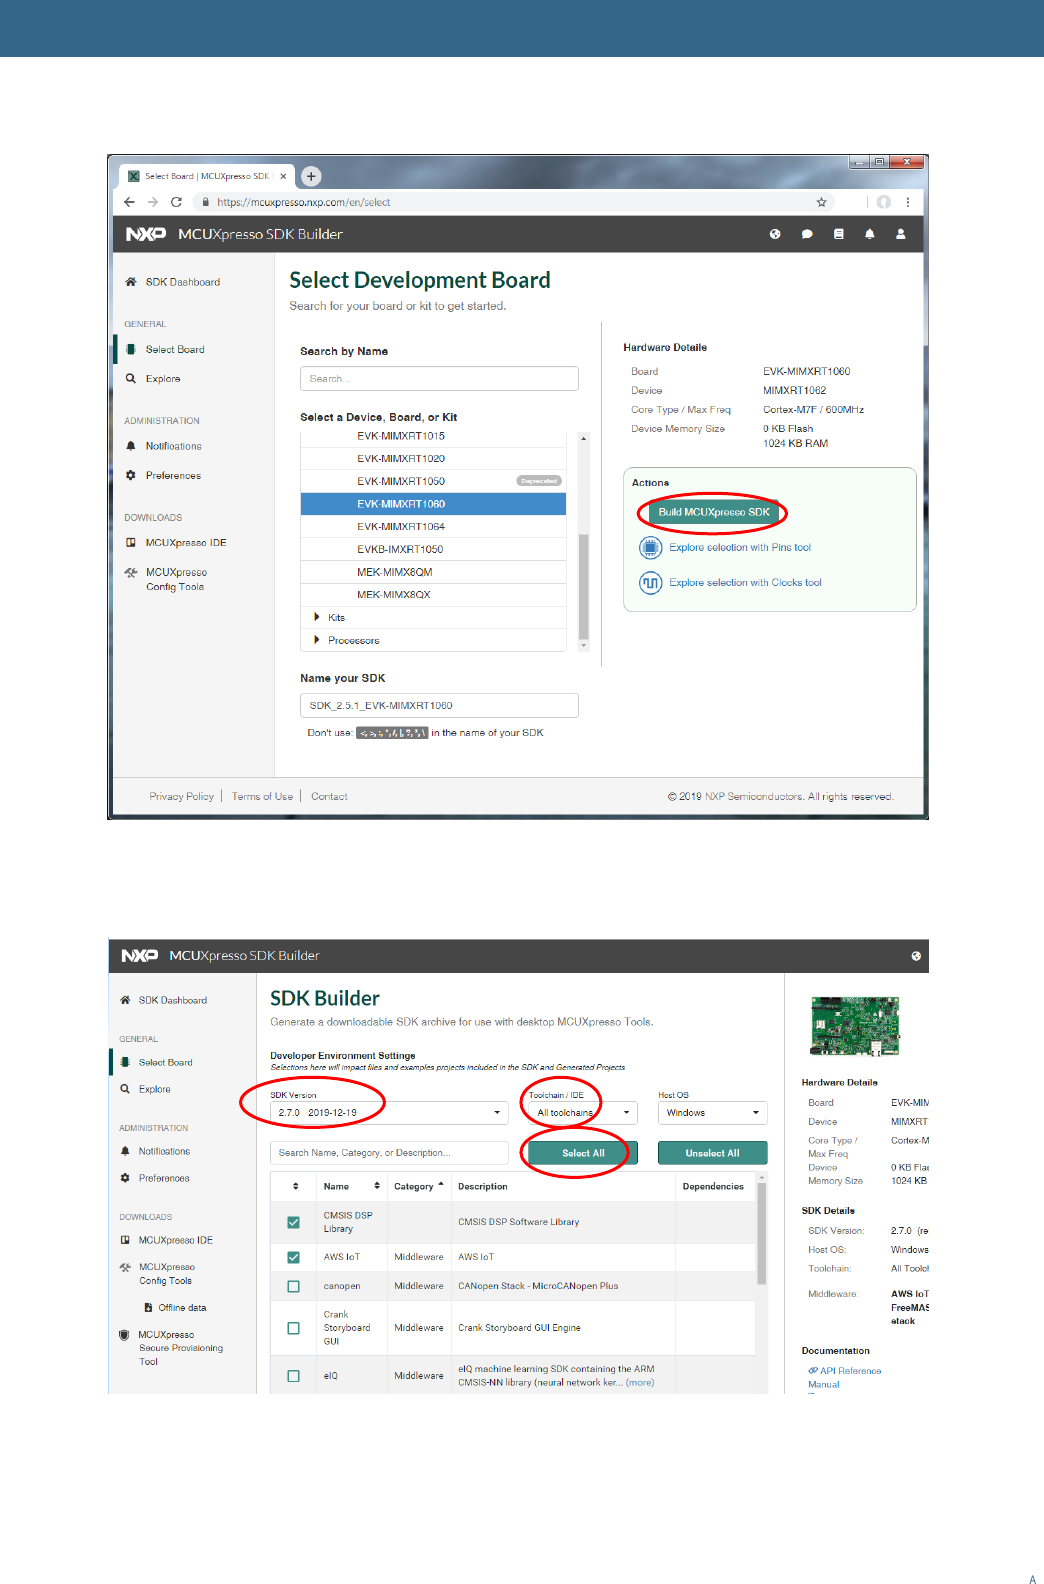Click the Secure Provisioning Tool shield icon
Image resolution: width=1044 pixels, height=1584 pixels.
tap(124, 1335)
